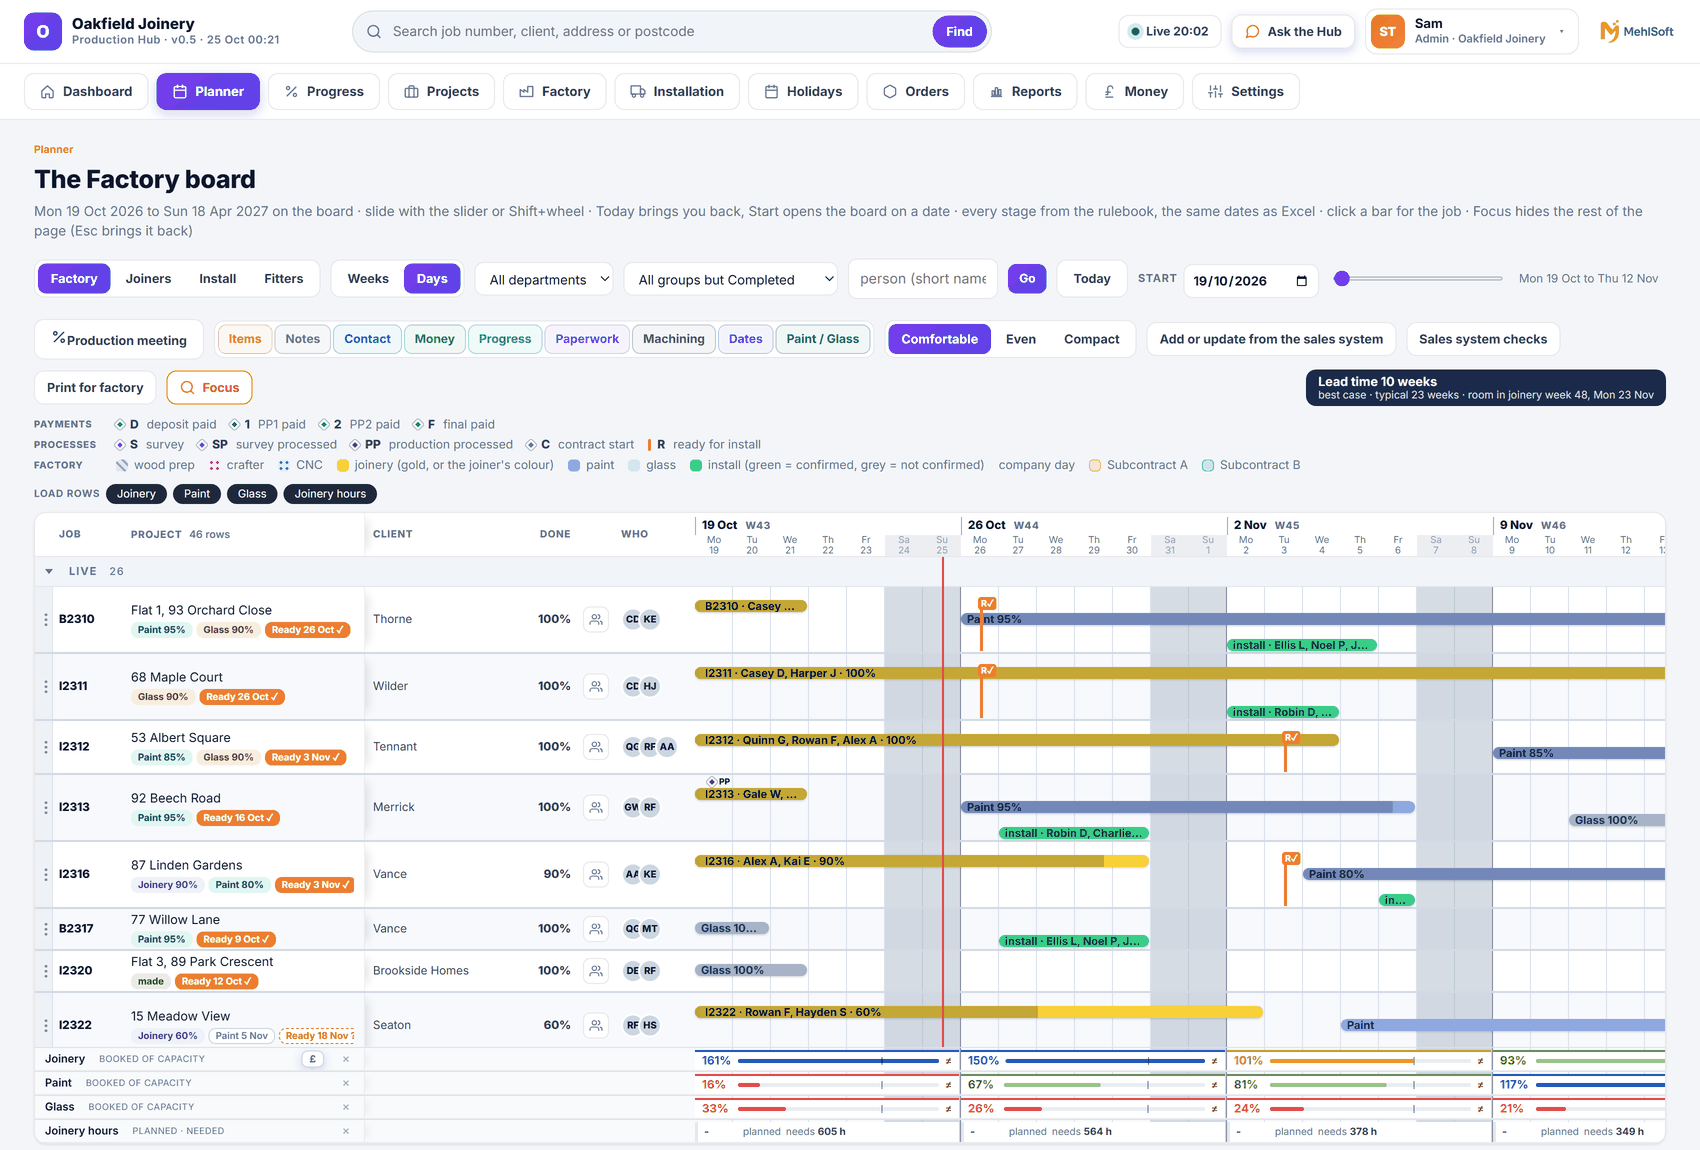
Task: Click the Paint 95% bar for job I2313
Action: pyautogui.click(x=1188, y=807)
